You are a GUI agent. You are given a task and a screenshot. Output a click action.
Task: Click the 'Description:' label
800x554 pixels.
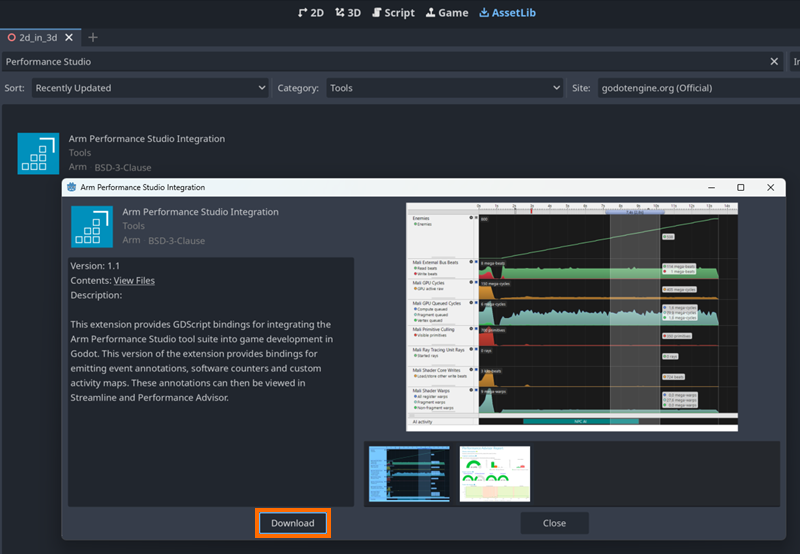(x=96, y=295)
